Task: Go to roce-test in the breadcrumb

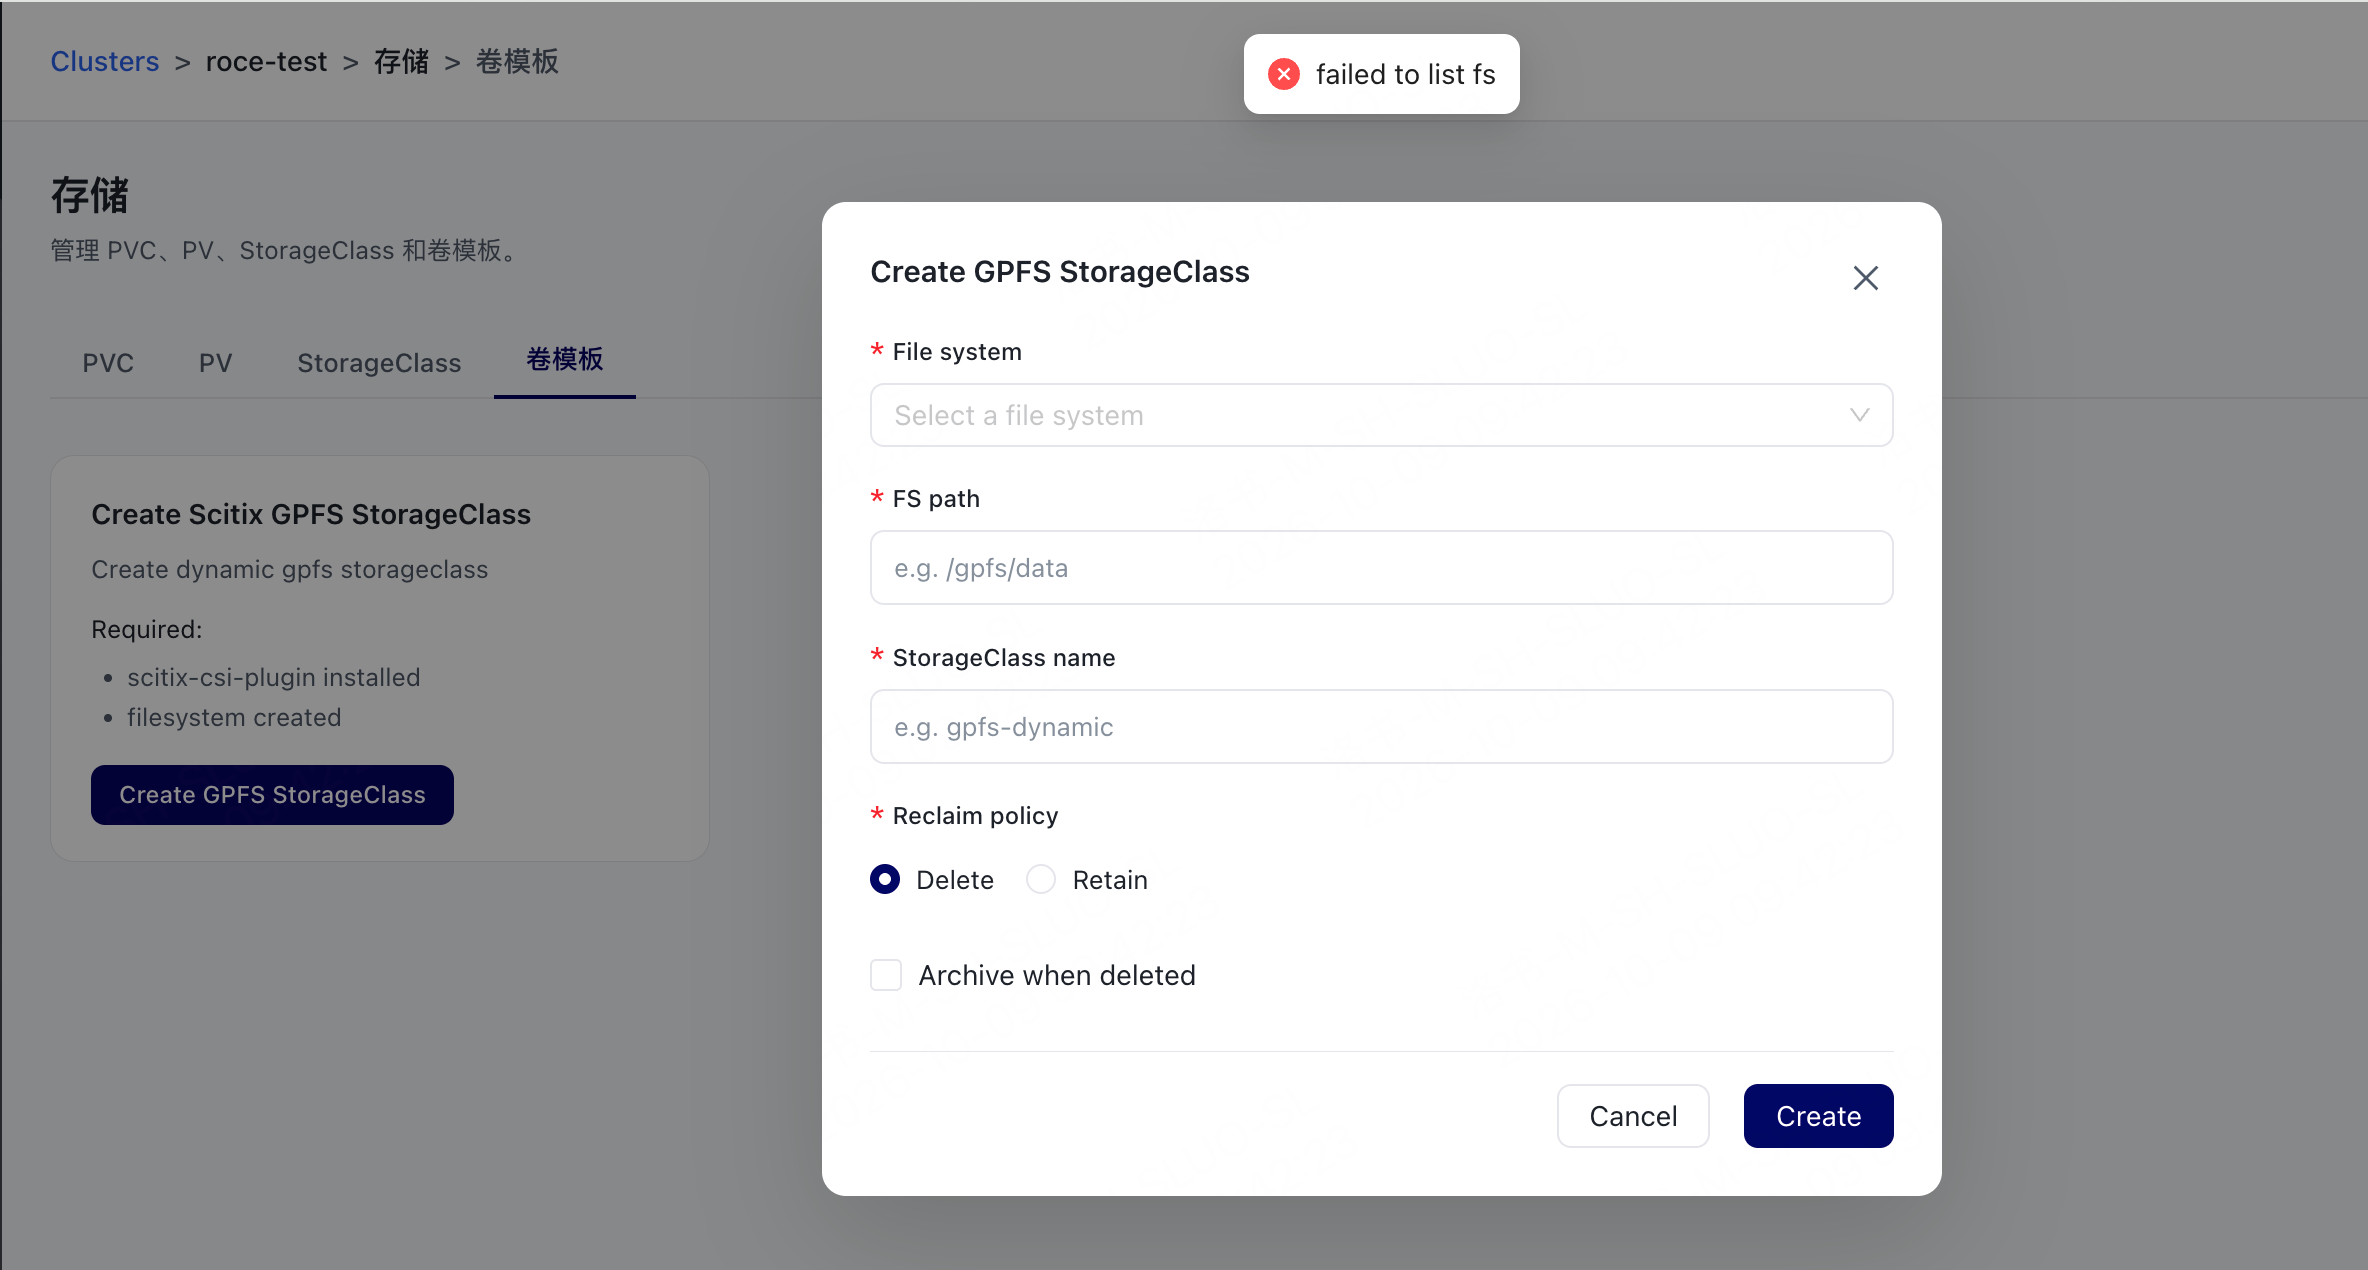Action: (266, 62)
